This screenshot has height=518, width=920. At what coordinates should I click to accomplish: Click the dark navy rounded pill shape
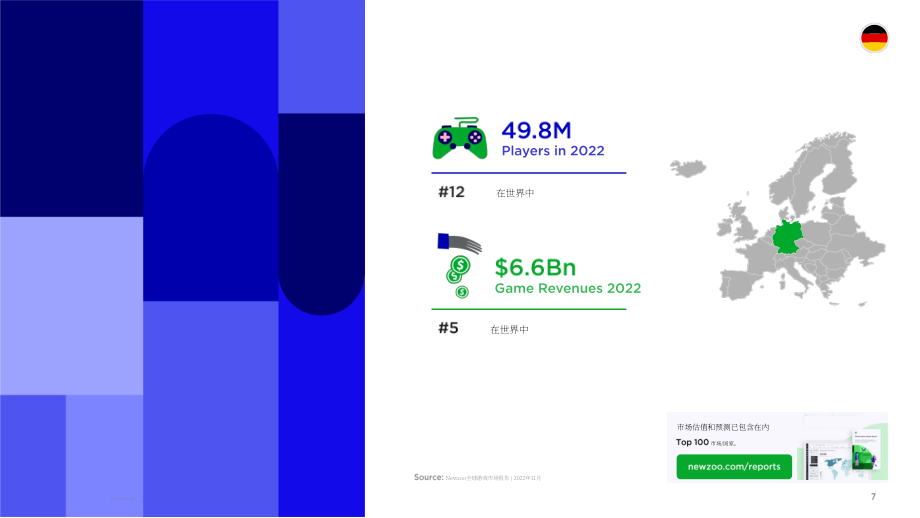point(322,214)
